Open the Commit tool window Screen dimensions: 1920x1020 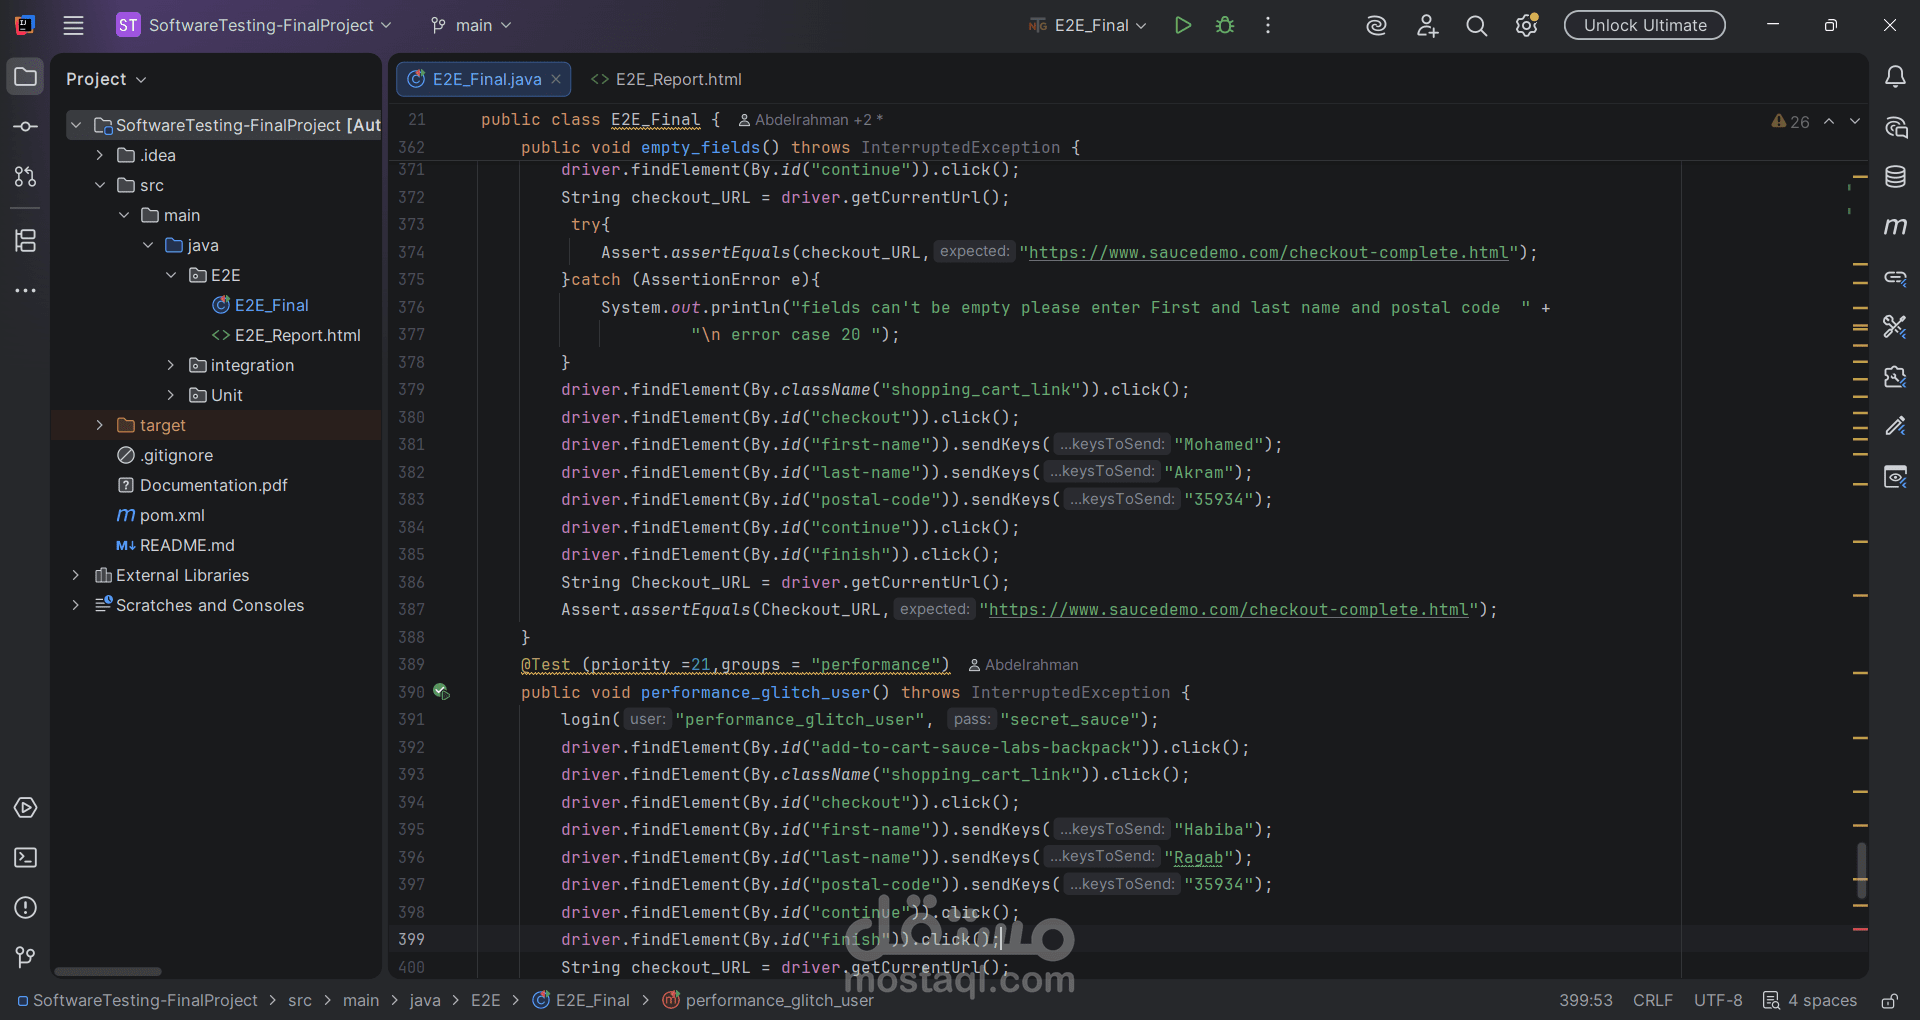click(25, 127)
